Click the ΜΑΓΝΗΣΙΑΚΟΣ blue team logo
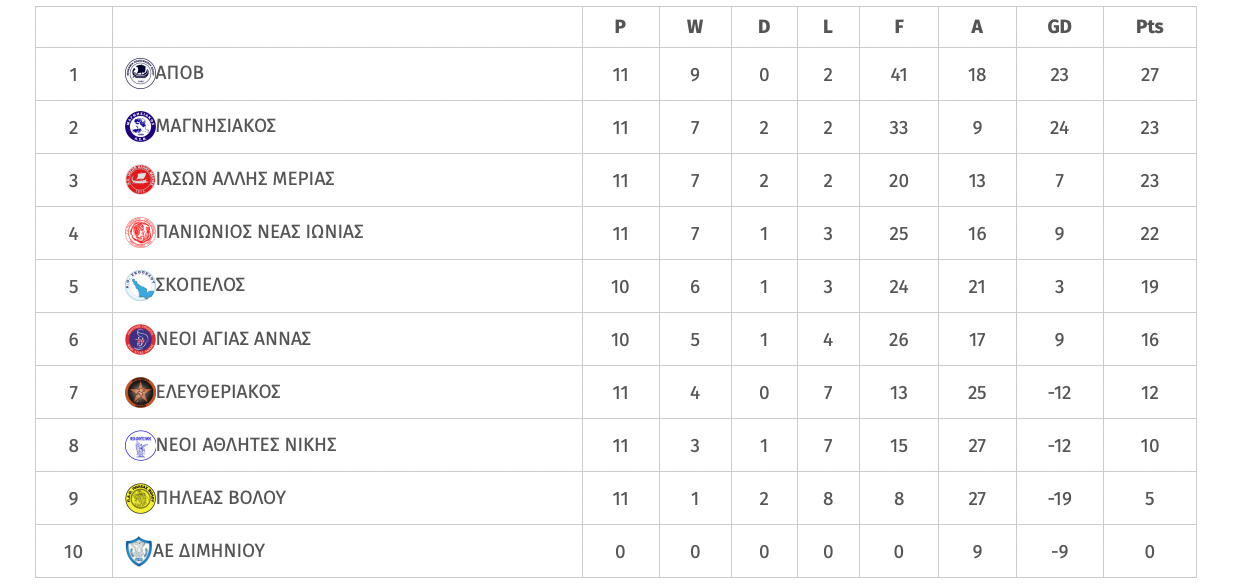 pos(140,127)
